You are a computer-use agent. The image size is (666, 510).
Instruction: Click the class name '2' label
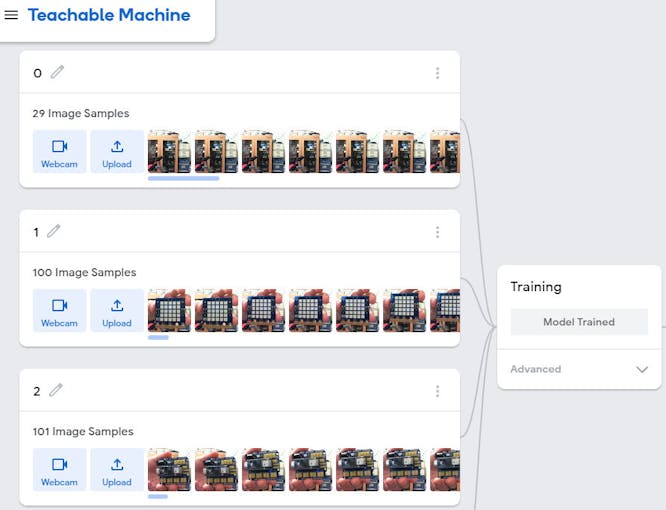point(37,391)
